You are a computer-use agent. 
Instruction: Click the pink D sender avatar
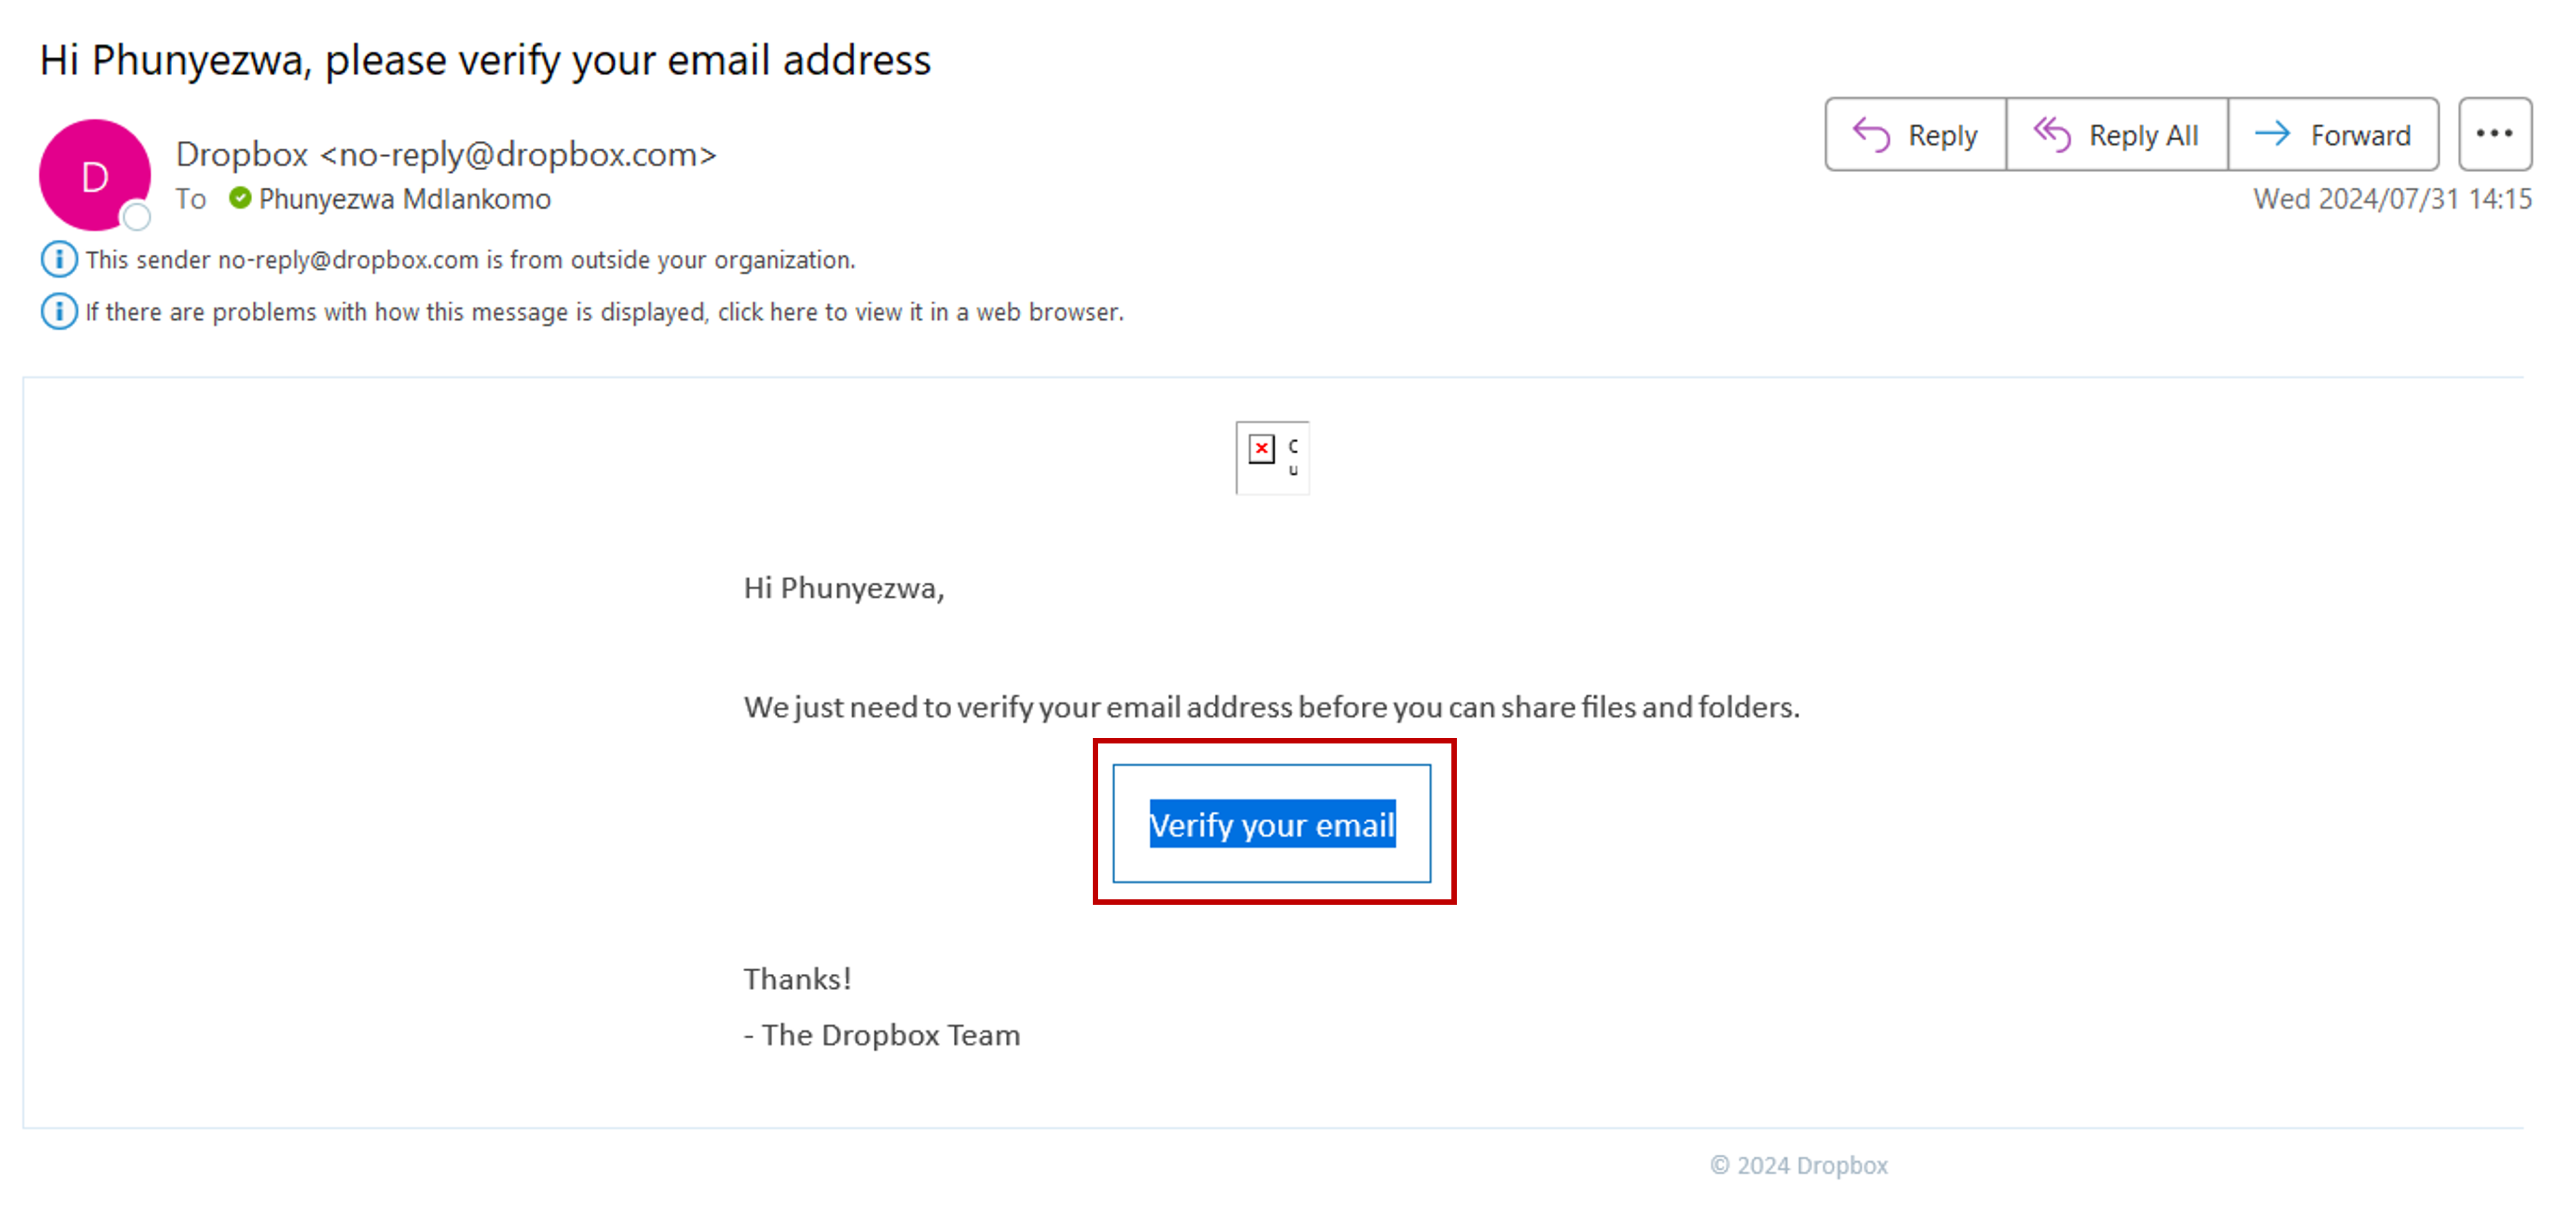tap(94, 176)
